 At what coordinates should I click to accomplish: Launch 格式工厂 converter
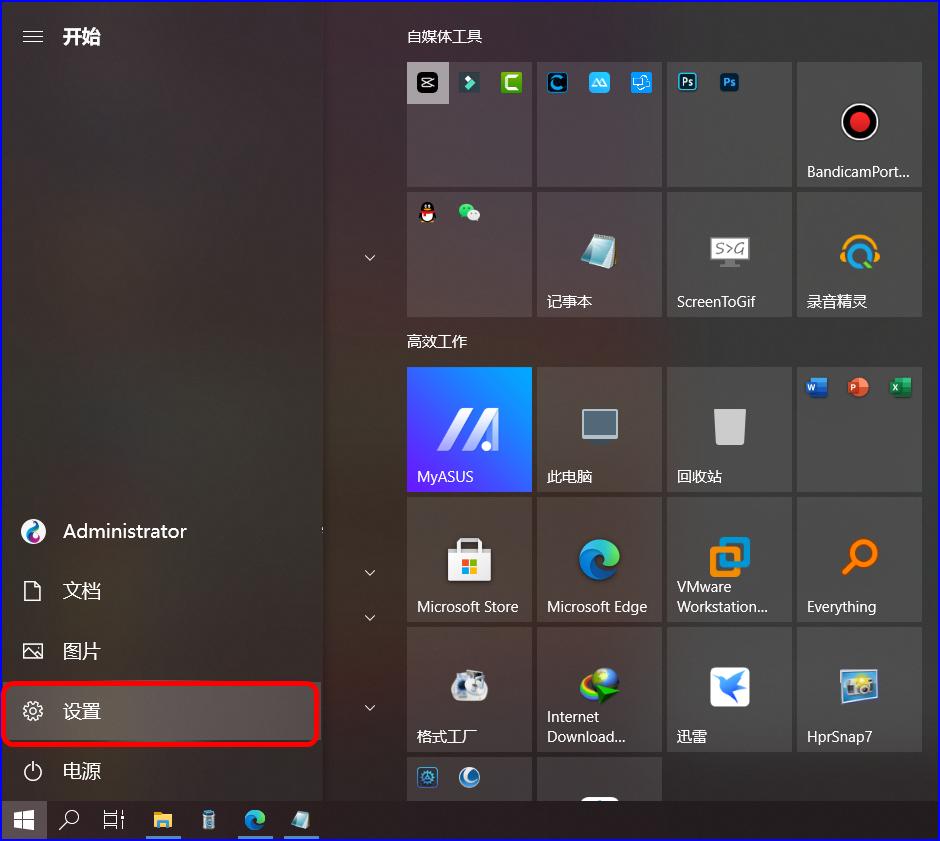pos(469,689)
